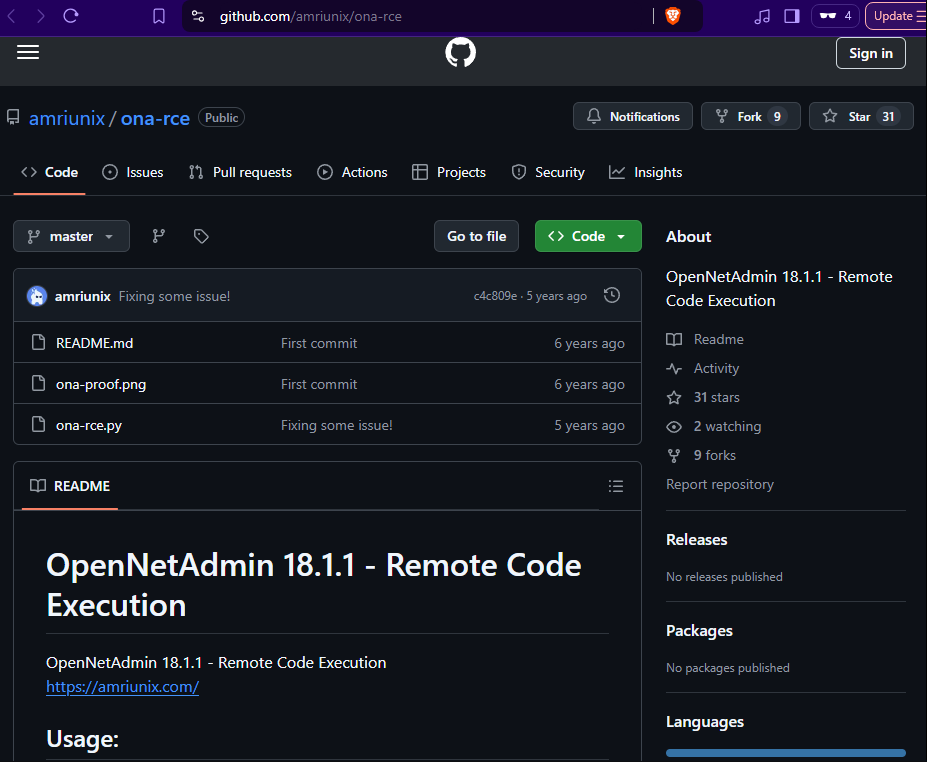
Task: Toggle the browser sidebar panel
Action: click(x=792, y=16)
